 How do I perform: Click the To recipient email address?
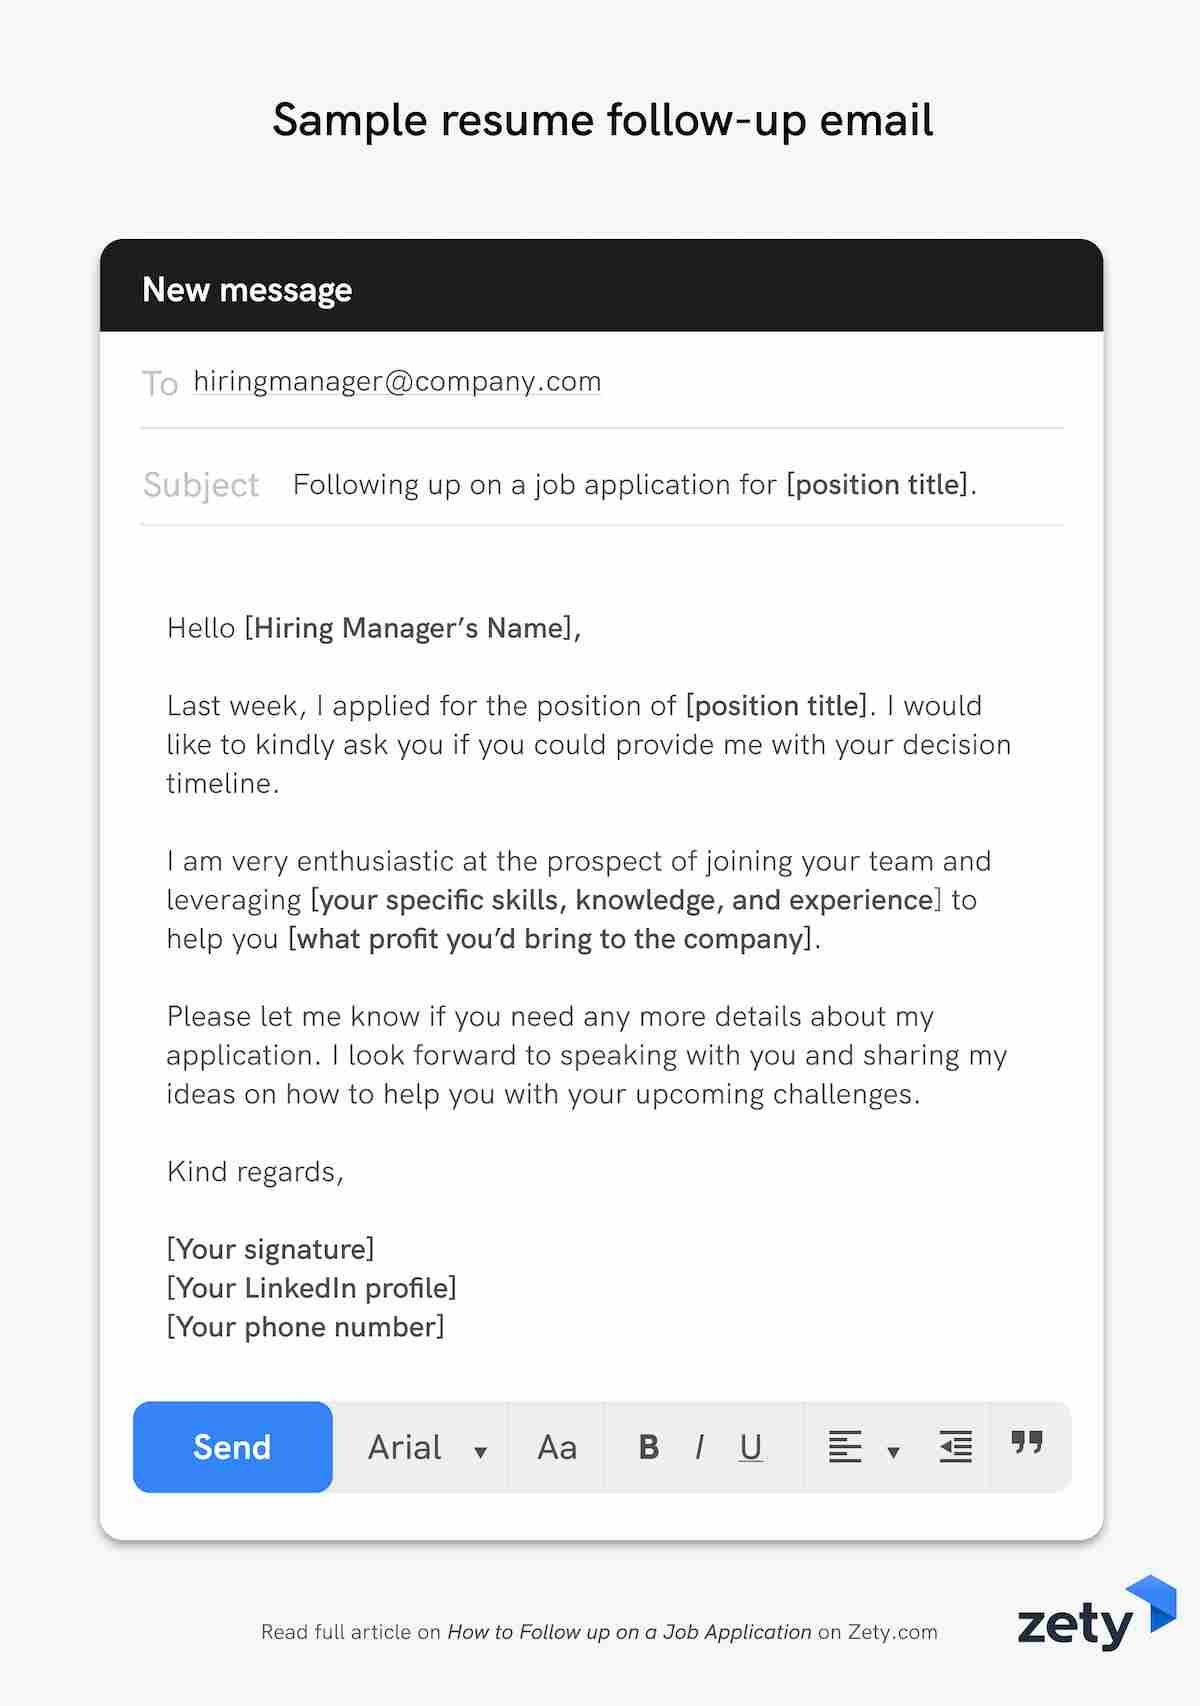pos(397,382)
